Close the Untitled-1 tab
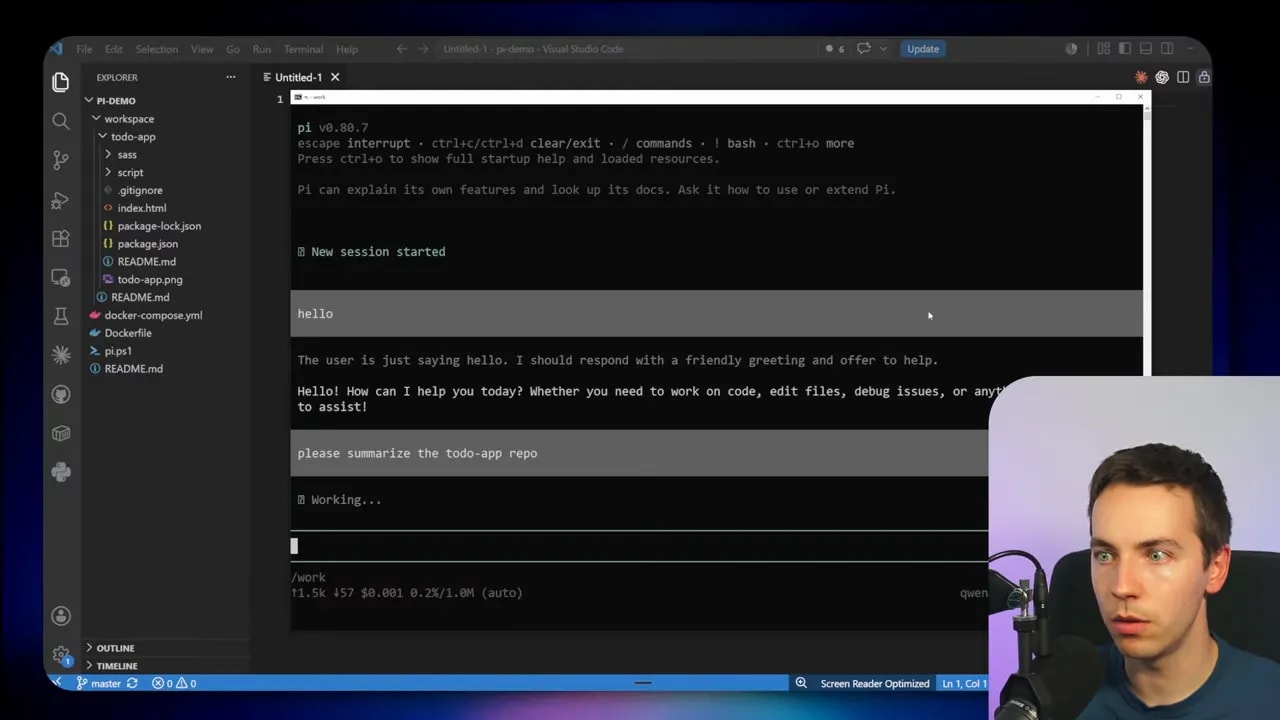This screenshot has height=720, width=1280. (x=335, y=77)
